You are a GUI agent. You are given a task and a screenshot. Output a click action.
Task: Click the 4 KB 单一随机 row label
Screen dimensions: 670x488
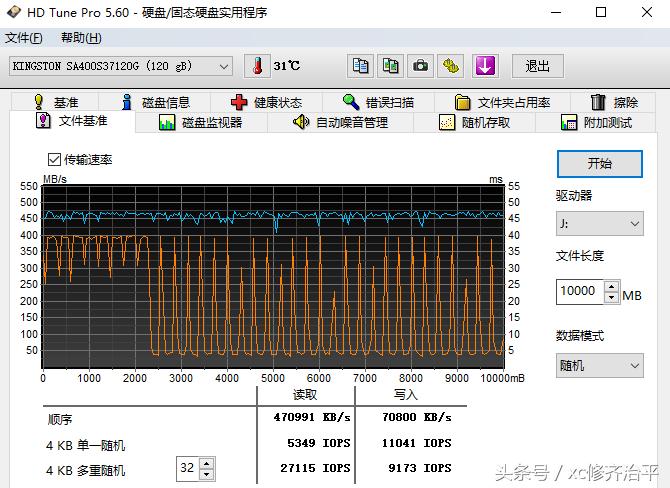pyautogui.click(x=85, y=445)
